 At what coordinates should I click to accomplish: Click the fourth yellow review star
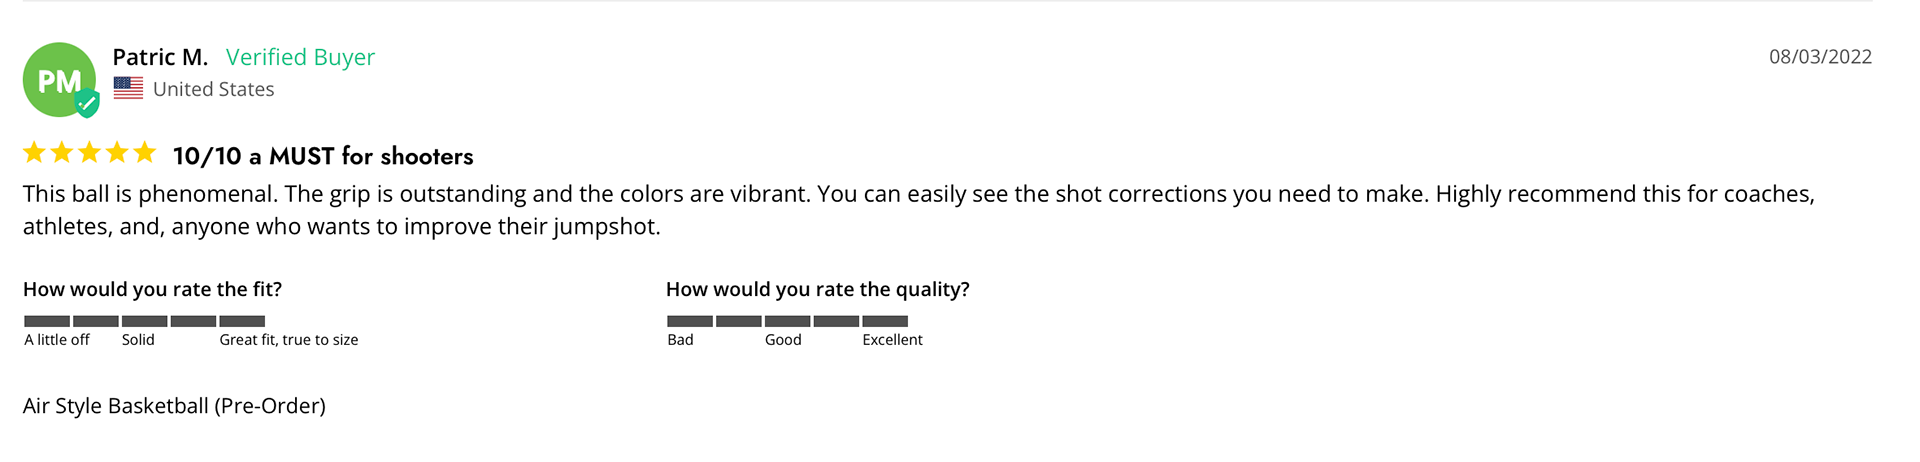pyautogui.click(x=117, y=153)
